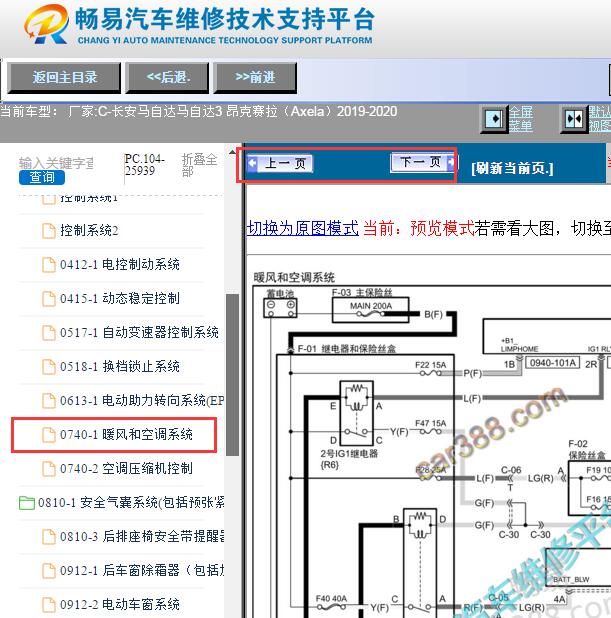611x618 pixels.
Task: Click document icon beside 0740-1 暖风和空调系统
Action: pos(49,435)
